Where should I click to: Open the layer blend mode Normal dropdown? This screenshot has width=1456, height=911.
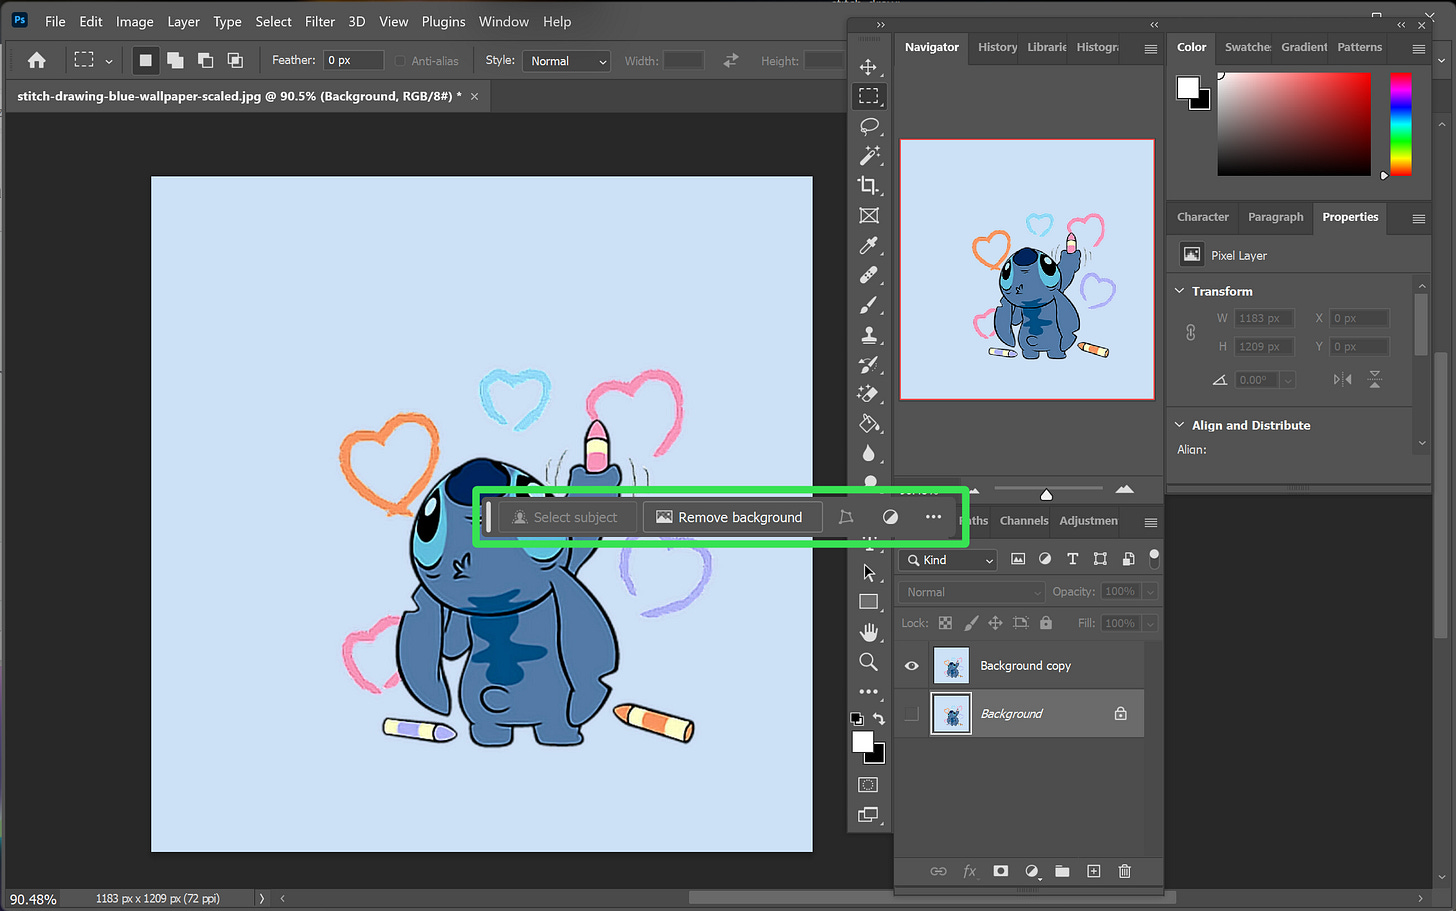[971, 592]
